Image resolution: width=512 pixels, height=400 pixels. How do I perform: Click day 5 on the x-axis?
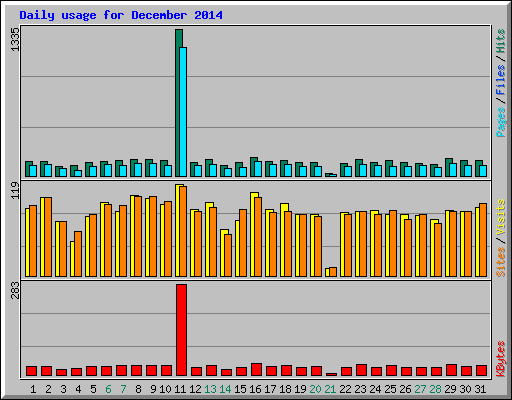pyautogui.click(x=93, y=389)
